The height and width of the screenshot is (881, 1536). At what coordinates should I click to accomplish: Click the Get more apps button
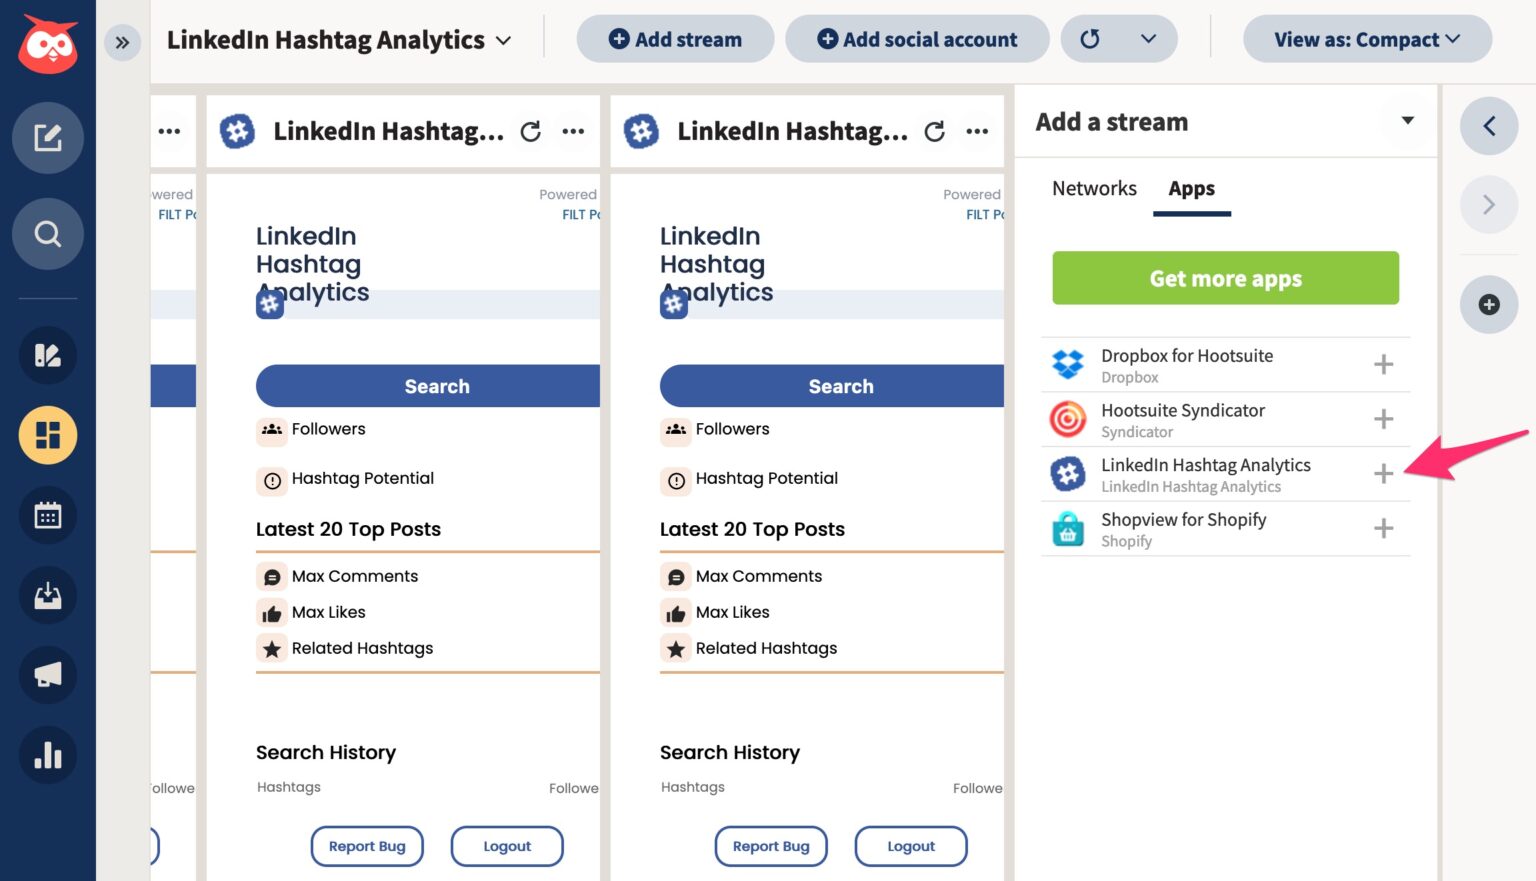1225,278
